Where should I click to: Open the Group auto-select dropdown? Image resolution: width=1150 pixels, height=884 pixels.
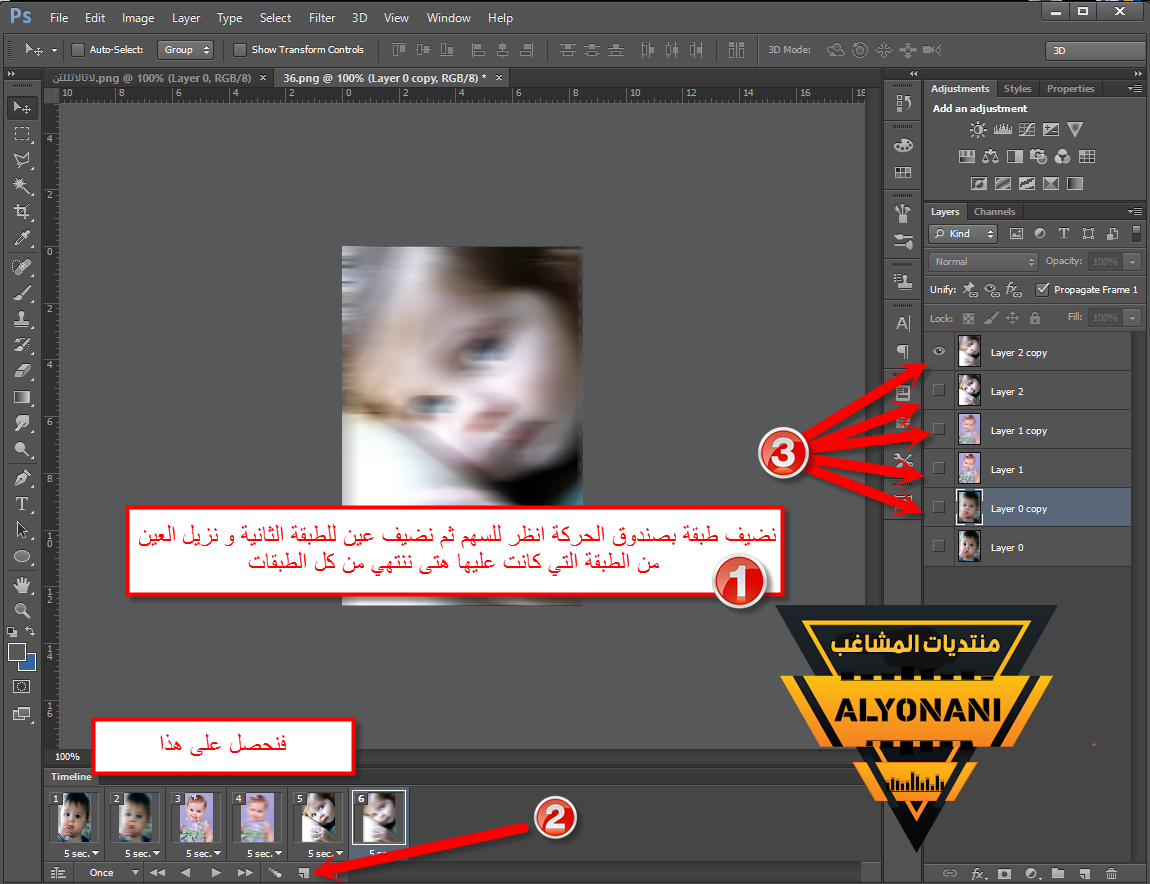(x=187, y=50)
